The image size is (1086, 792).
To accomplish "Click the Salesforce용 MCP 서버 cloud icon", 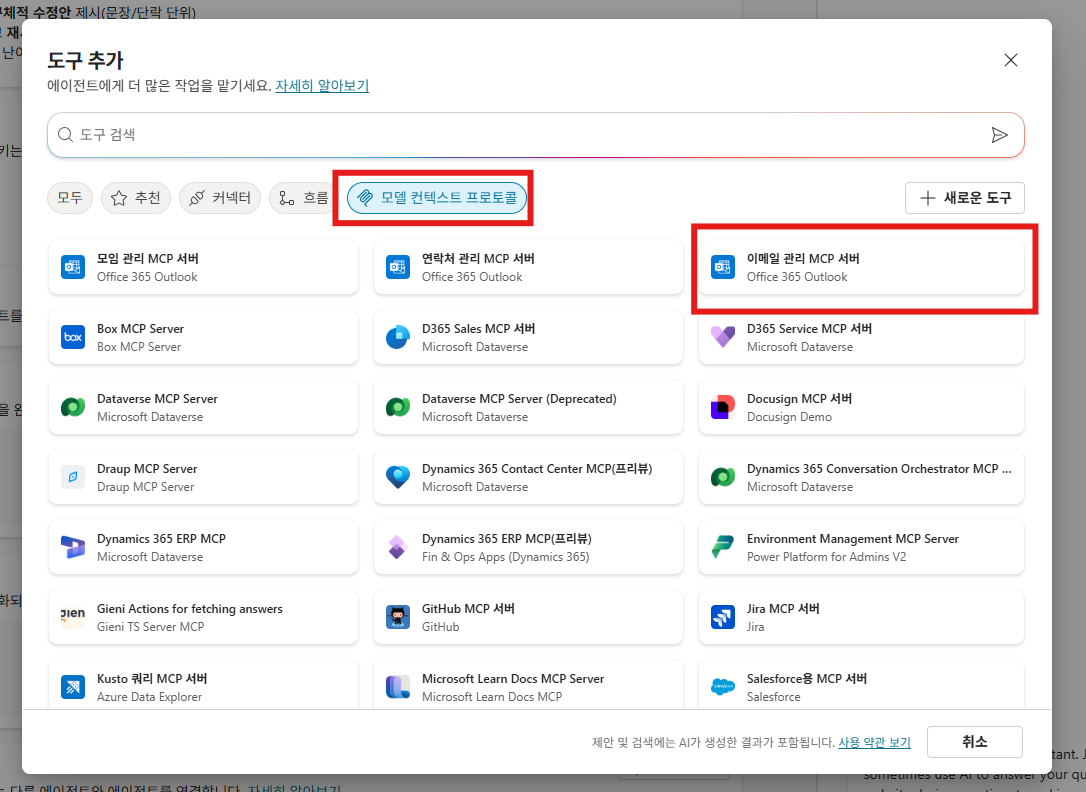I will point(722,687).
